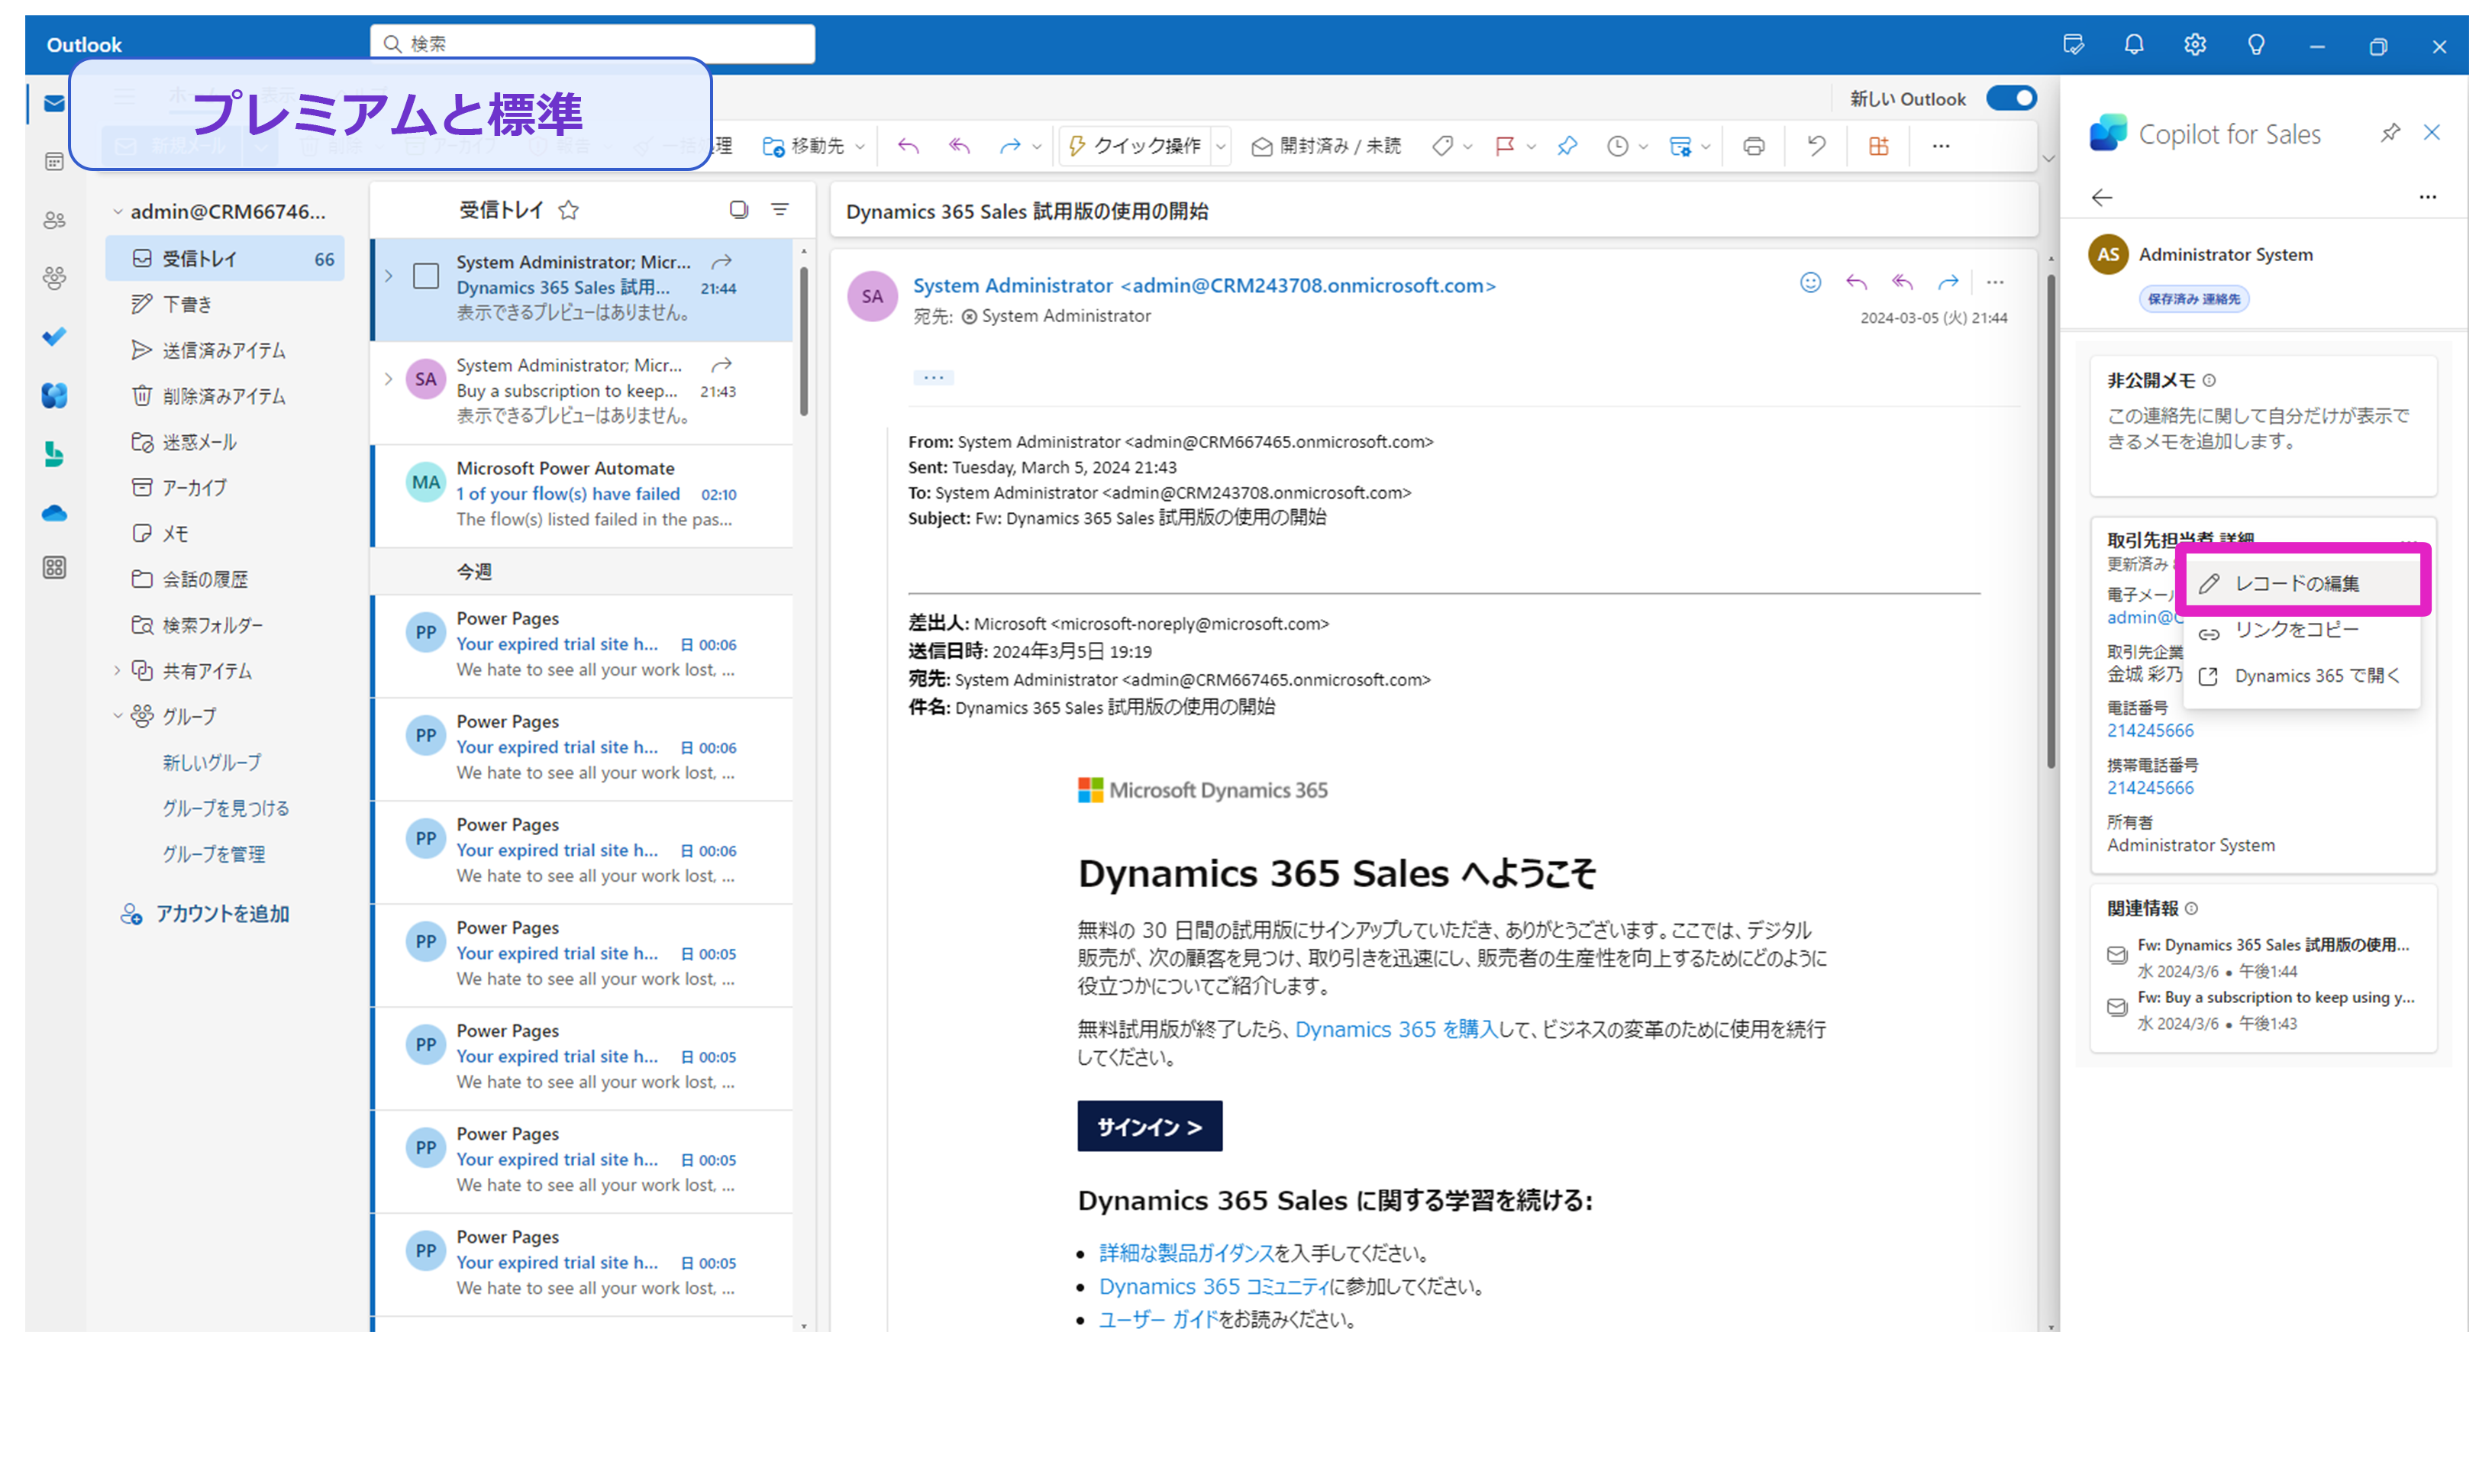The image size is (2492, 1484).
Task: Click the notifications bell icon in title bar
Action: coord(2134,45)
